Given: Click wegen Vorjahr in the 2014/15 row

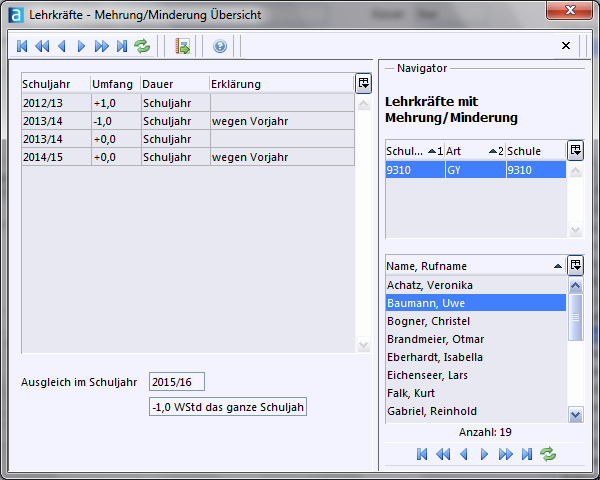Looking at the screenshot, I should click(250, 157).
